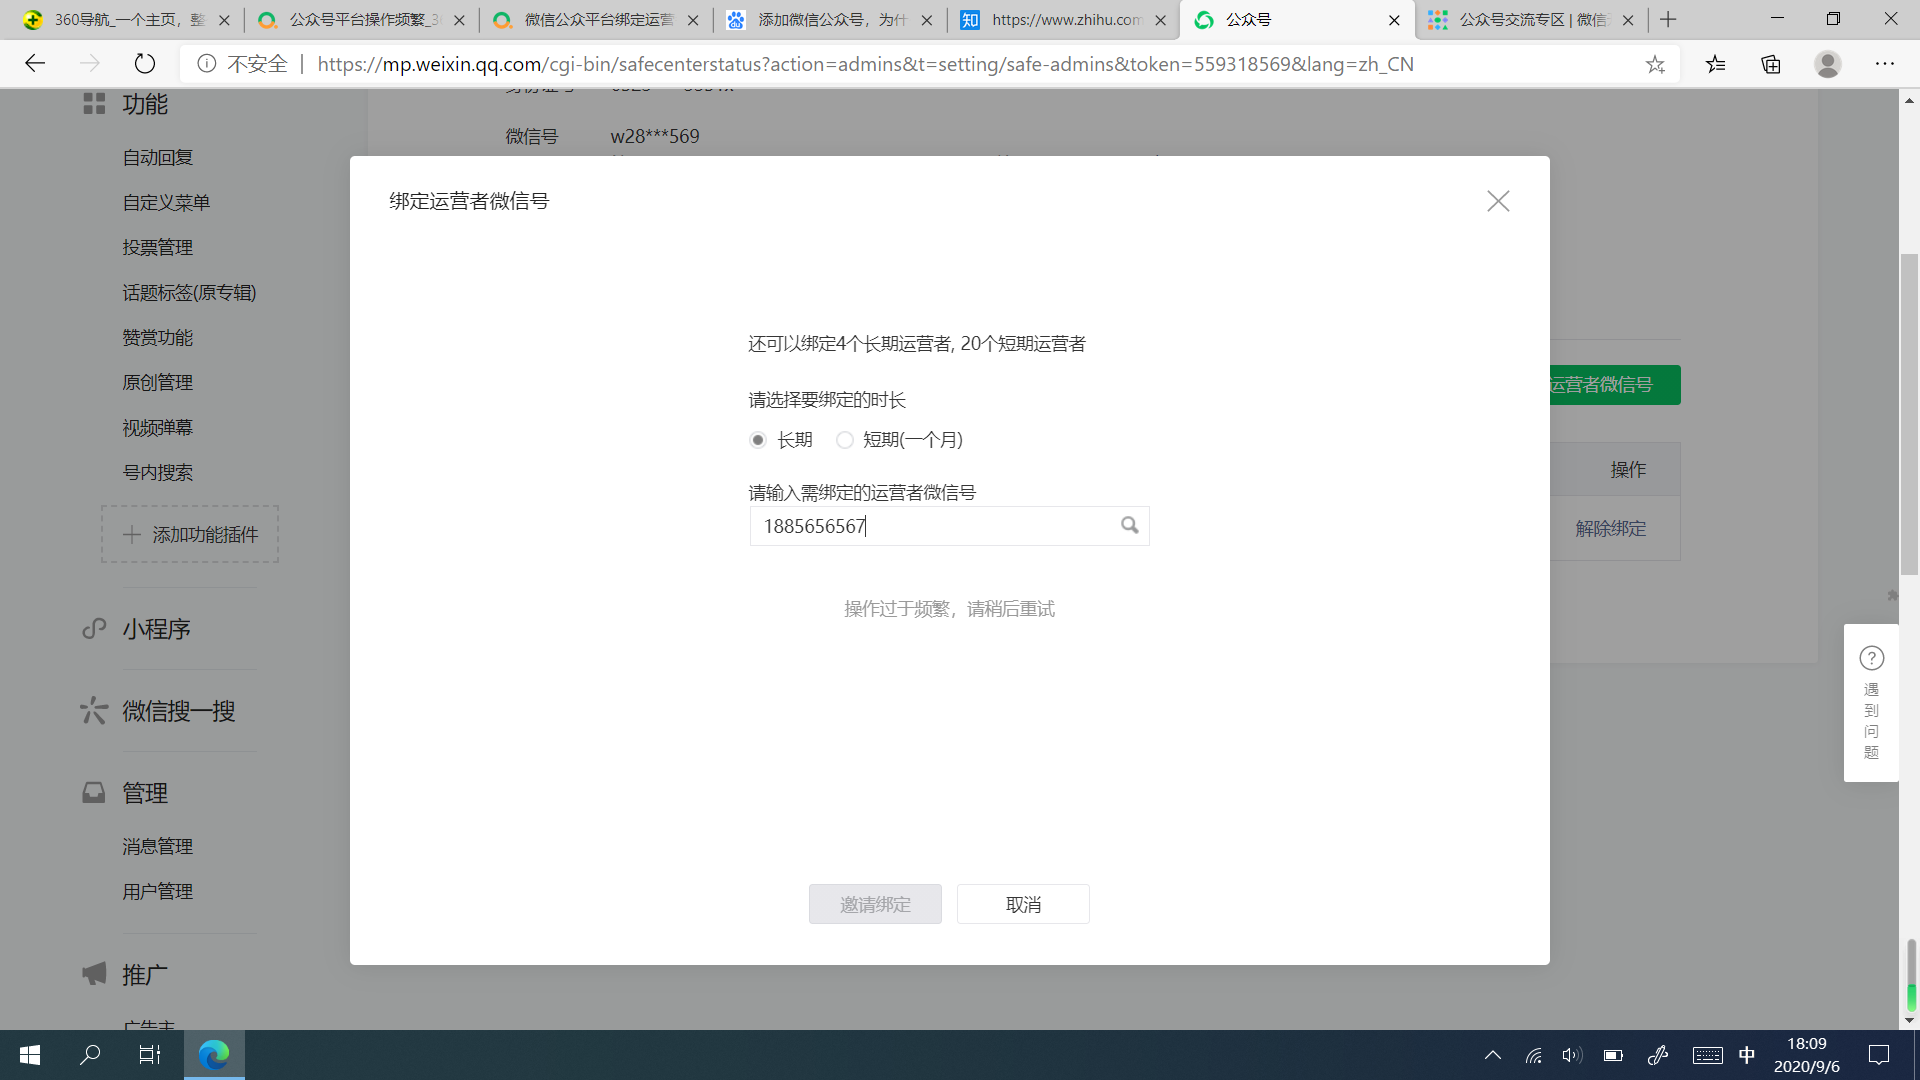
Task: Select the 长期 radio option
Action: (758, 440)
